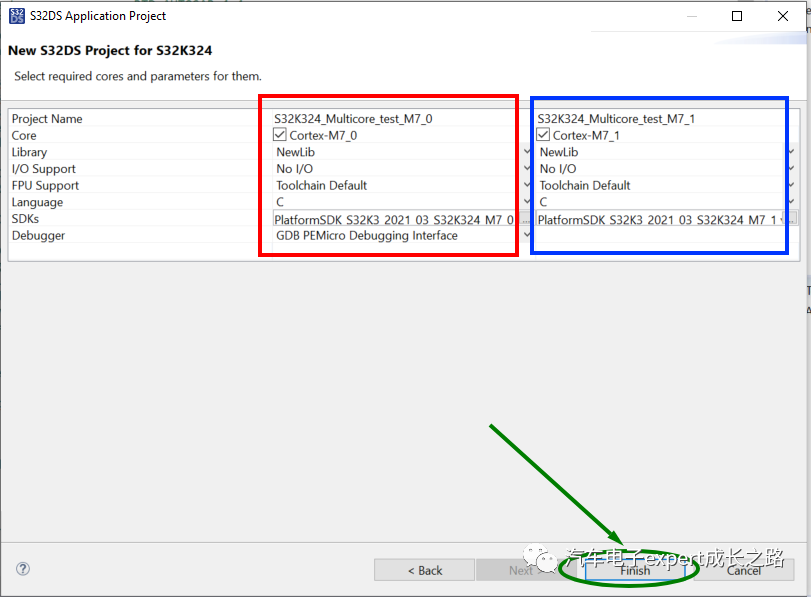Click the Finish button
This screenshot has width=811, height=597.
(x=635, y=570)
